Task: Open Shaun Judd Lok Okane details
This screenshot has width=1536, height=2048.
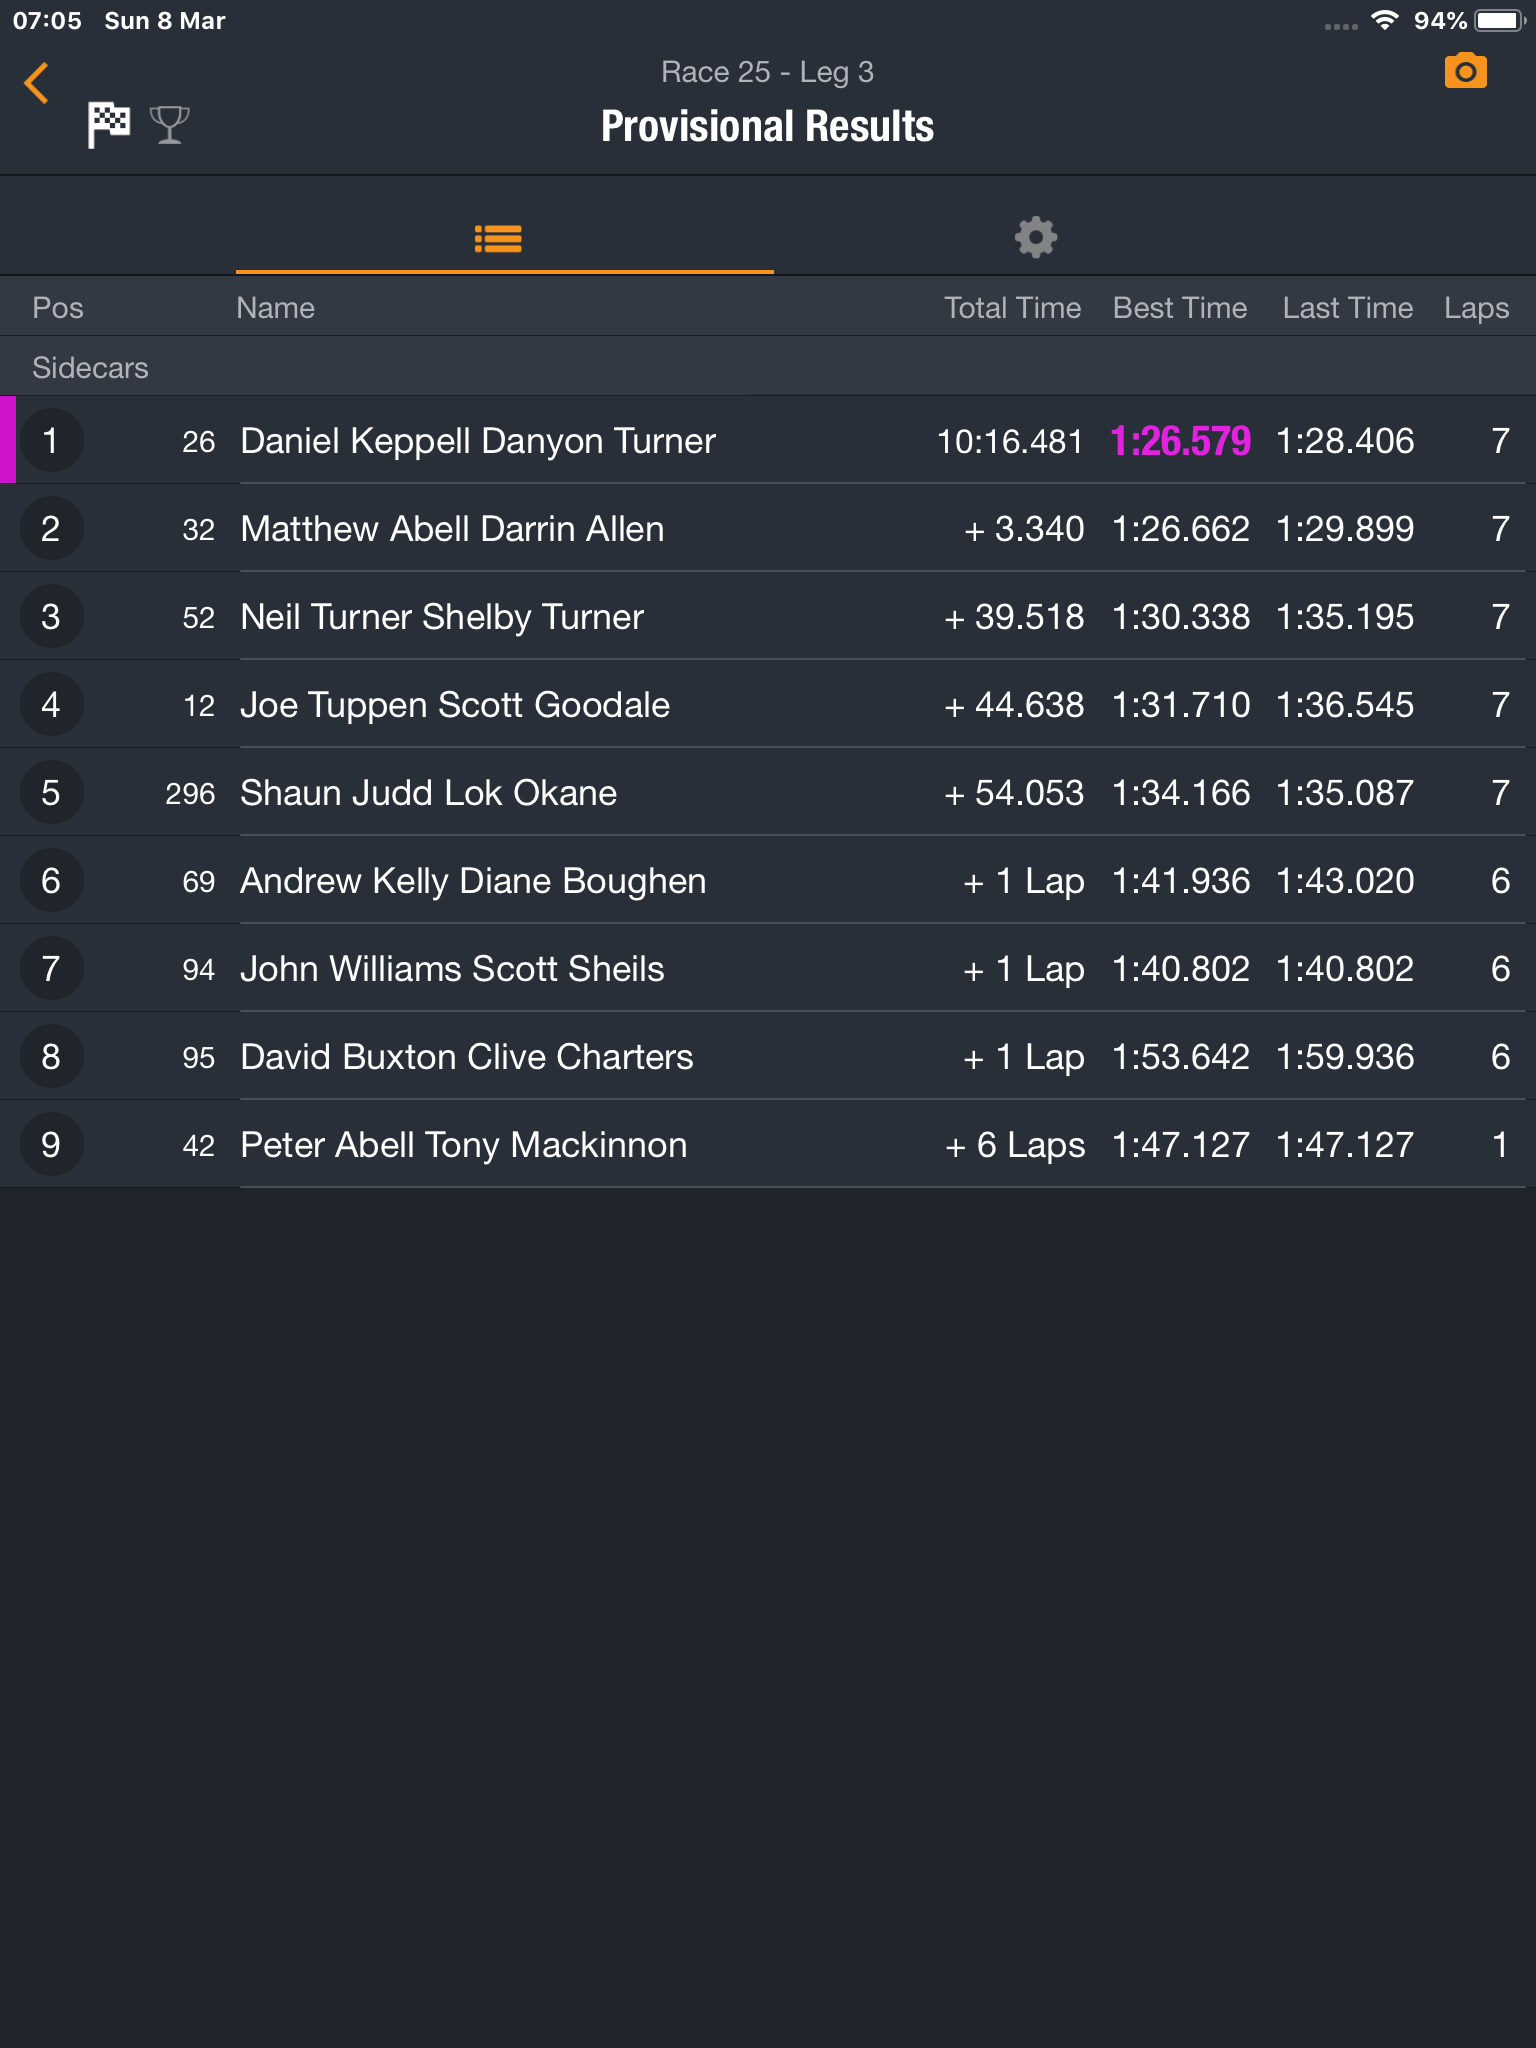Action: point(768,792)
